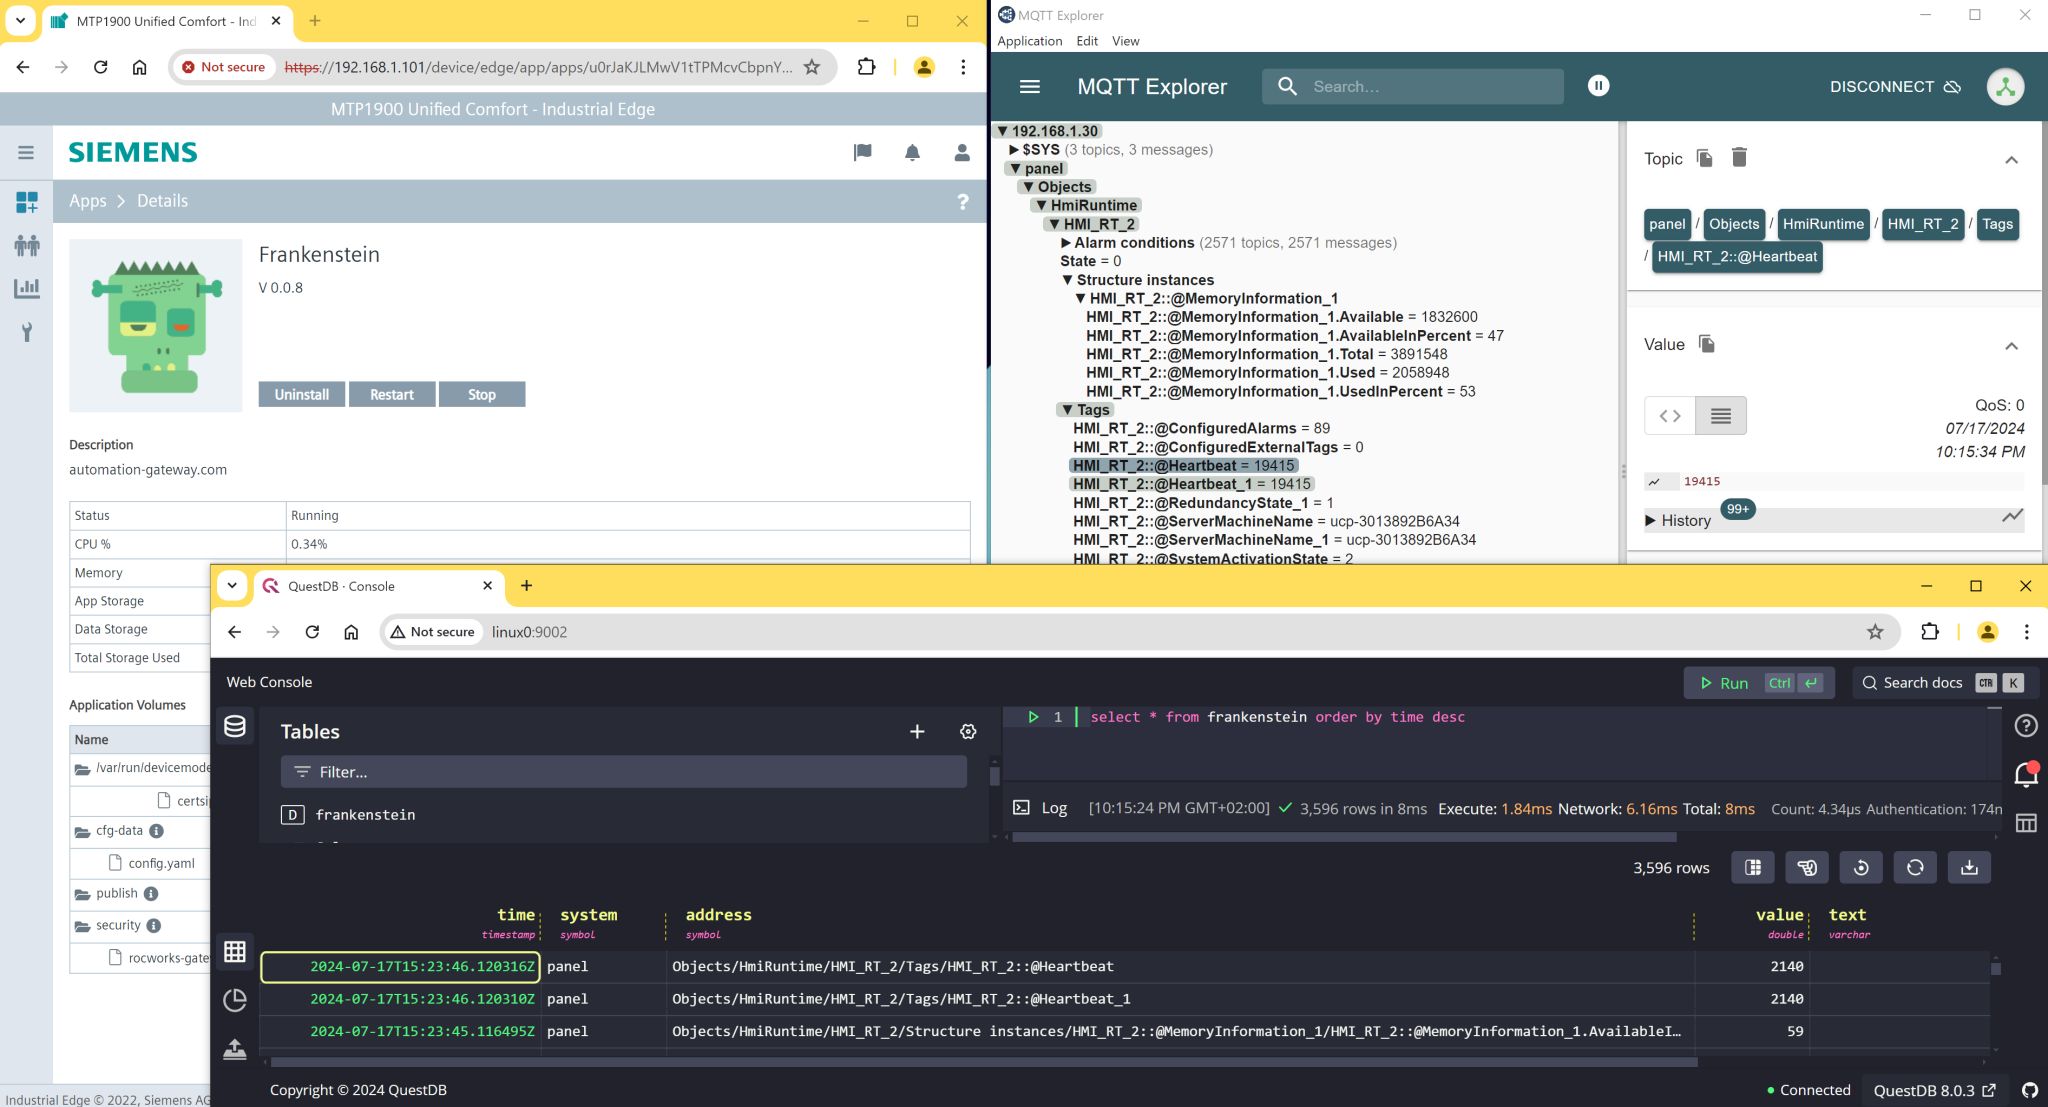
Task: Select the frankenstein table entry
Action: point(365,815)
